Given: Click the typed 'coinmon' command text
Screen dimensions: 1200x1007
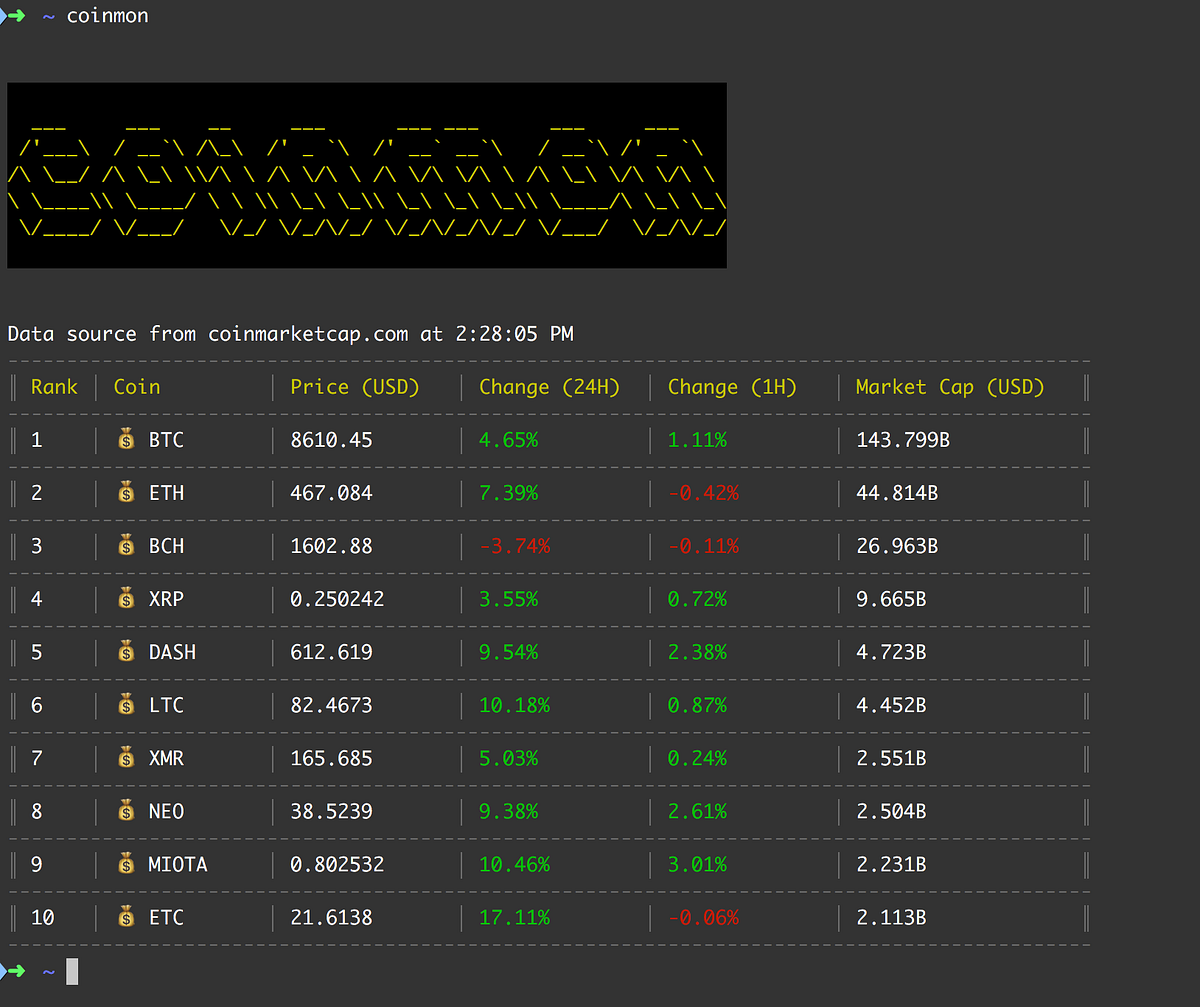Looking at the screenshot, I should [x=107, y=16].
